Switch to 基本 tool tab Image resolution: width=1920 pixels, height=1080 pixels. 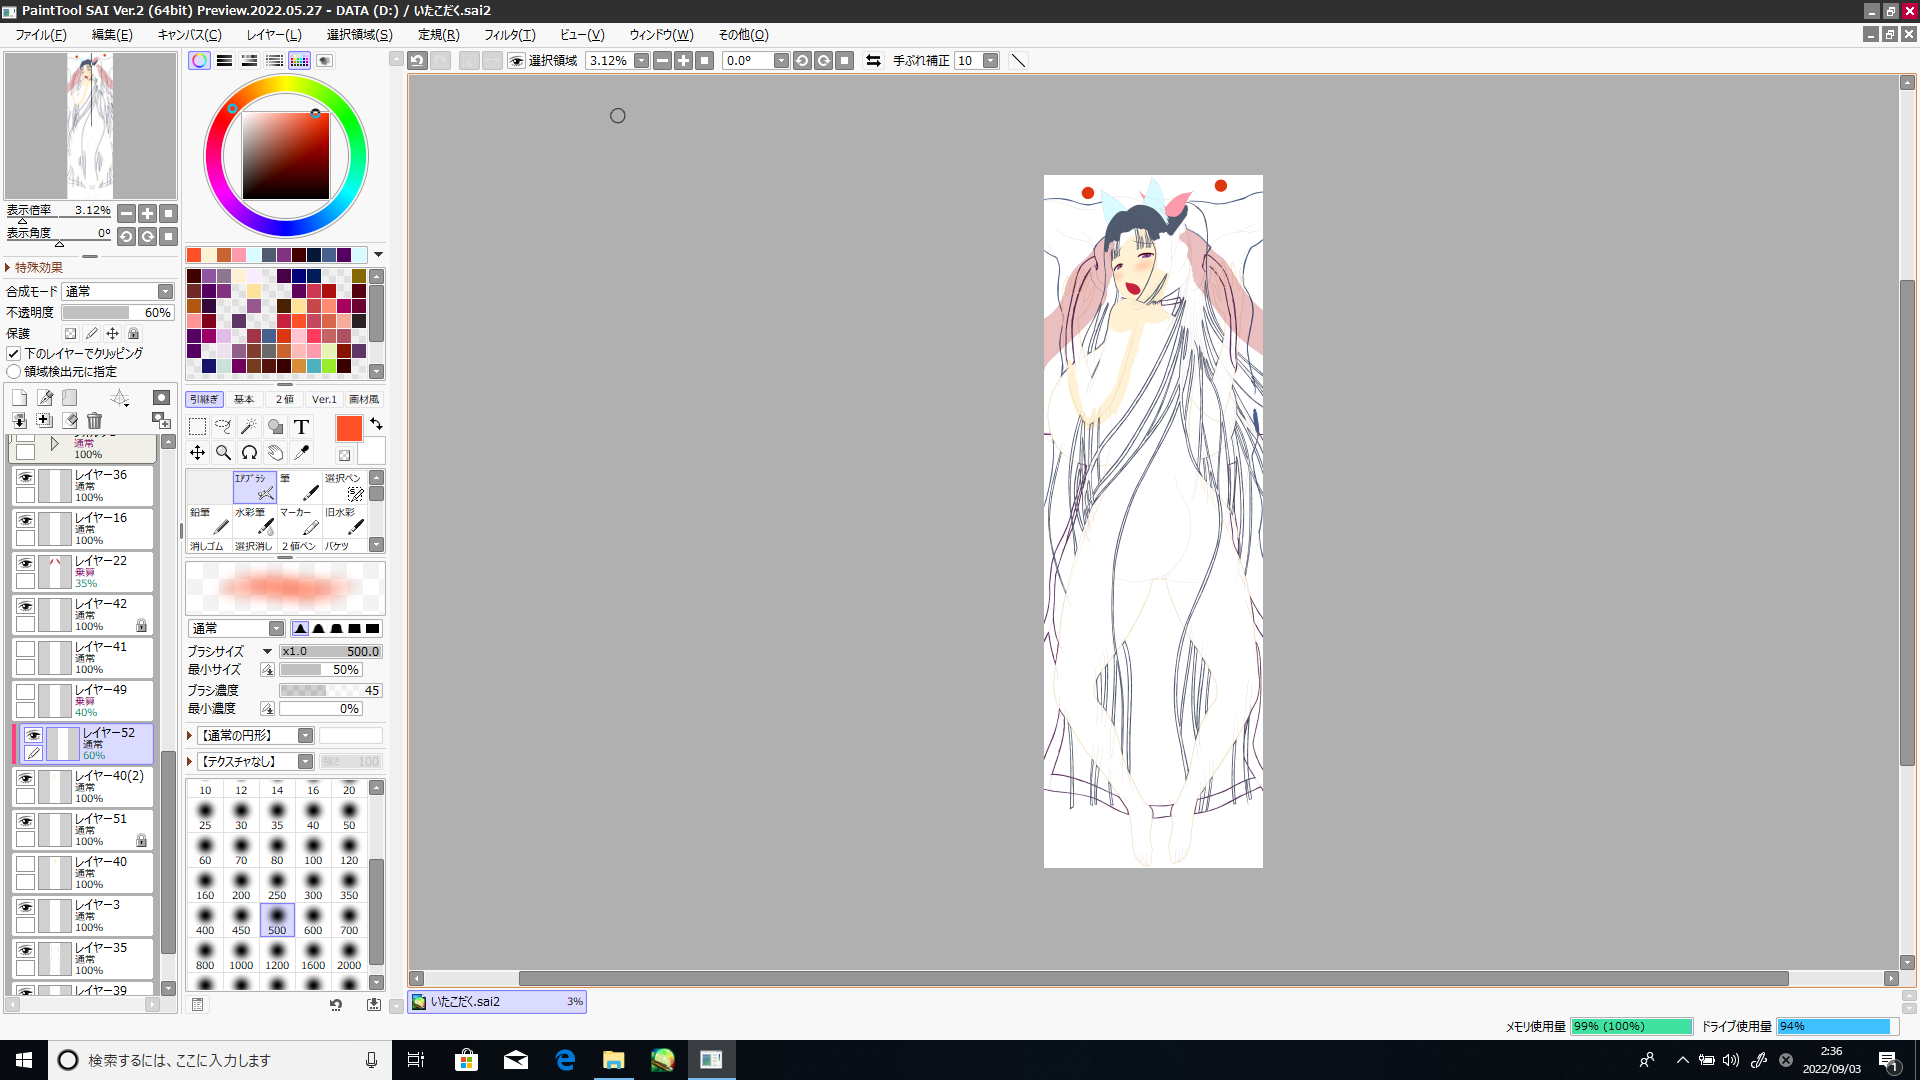click(244, 400)
